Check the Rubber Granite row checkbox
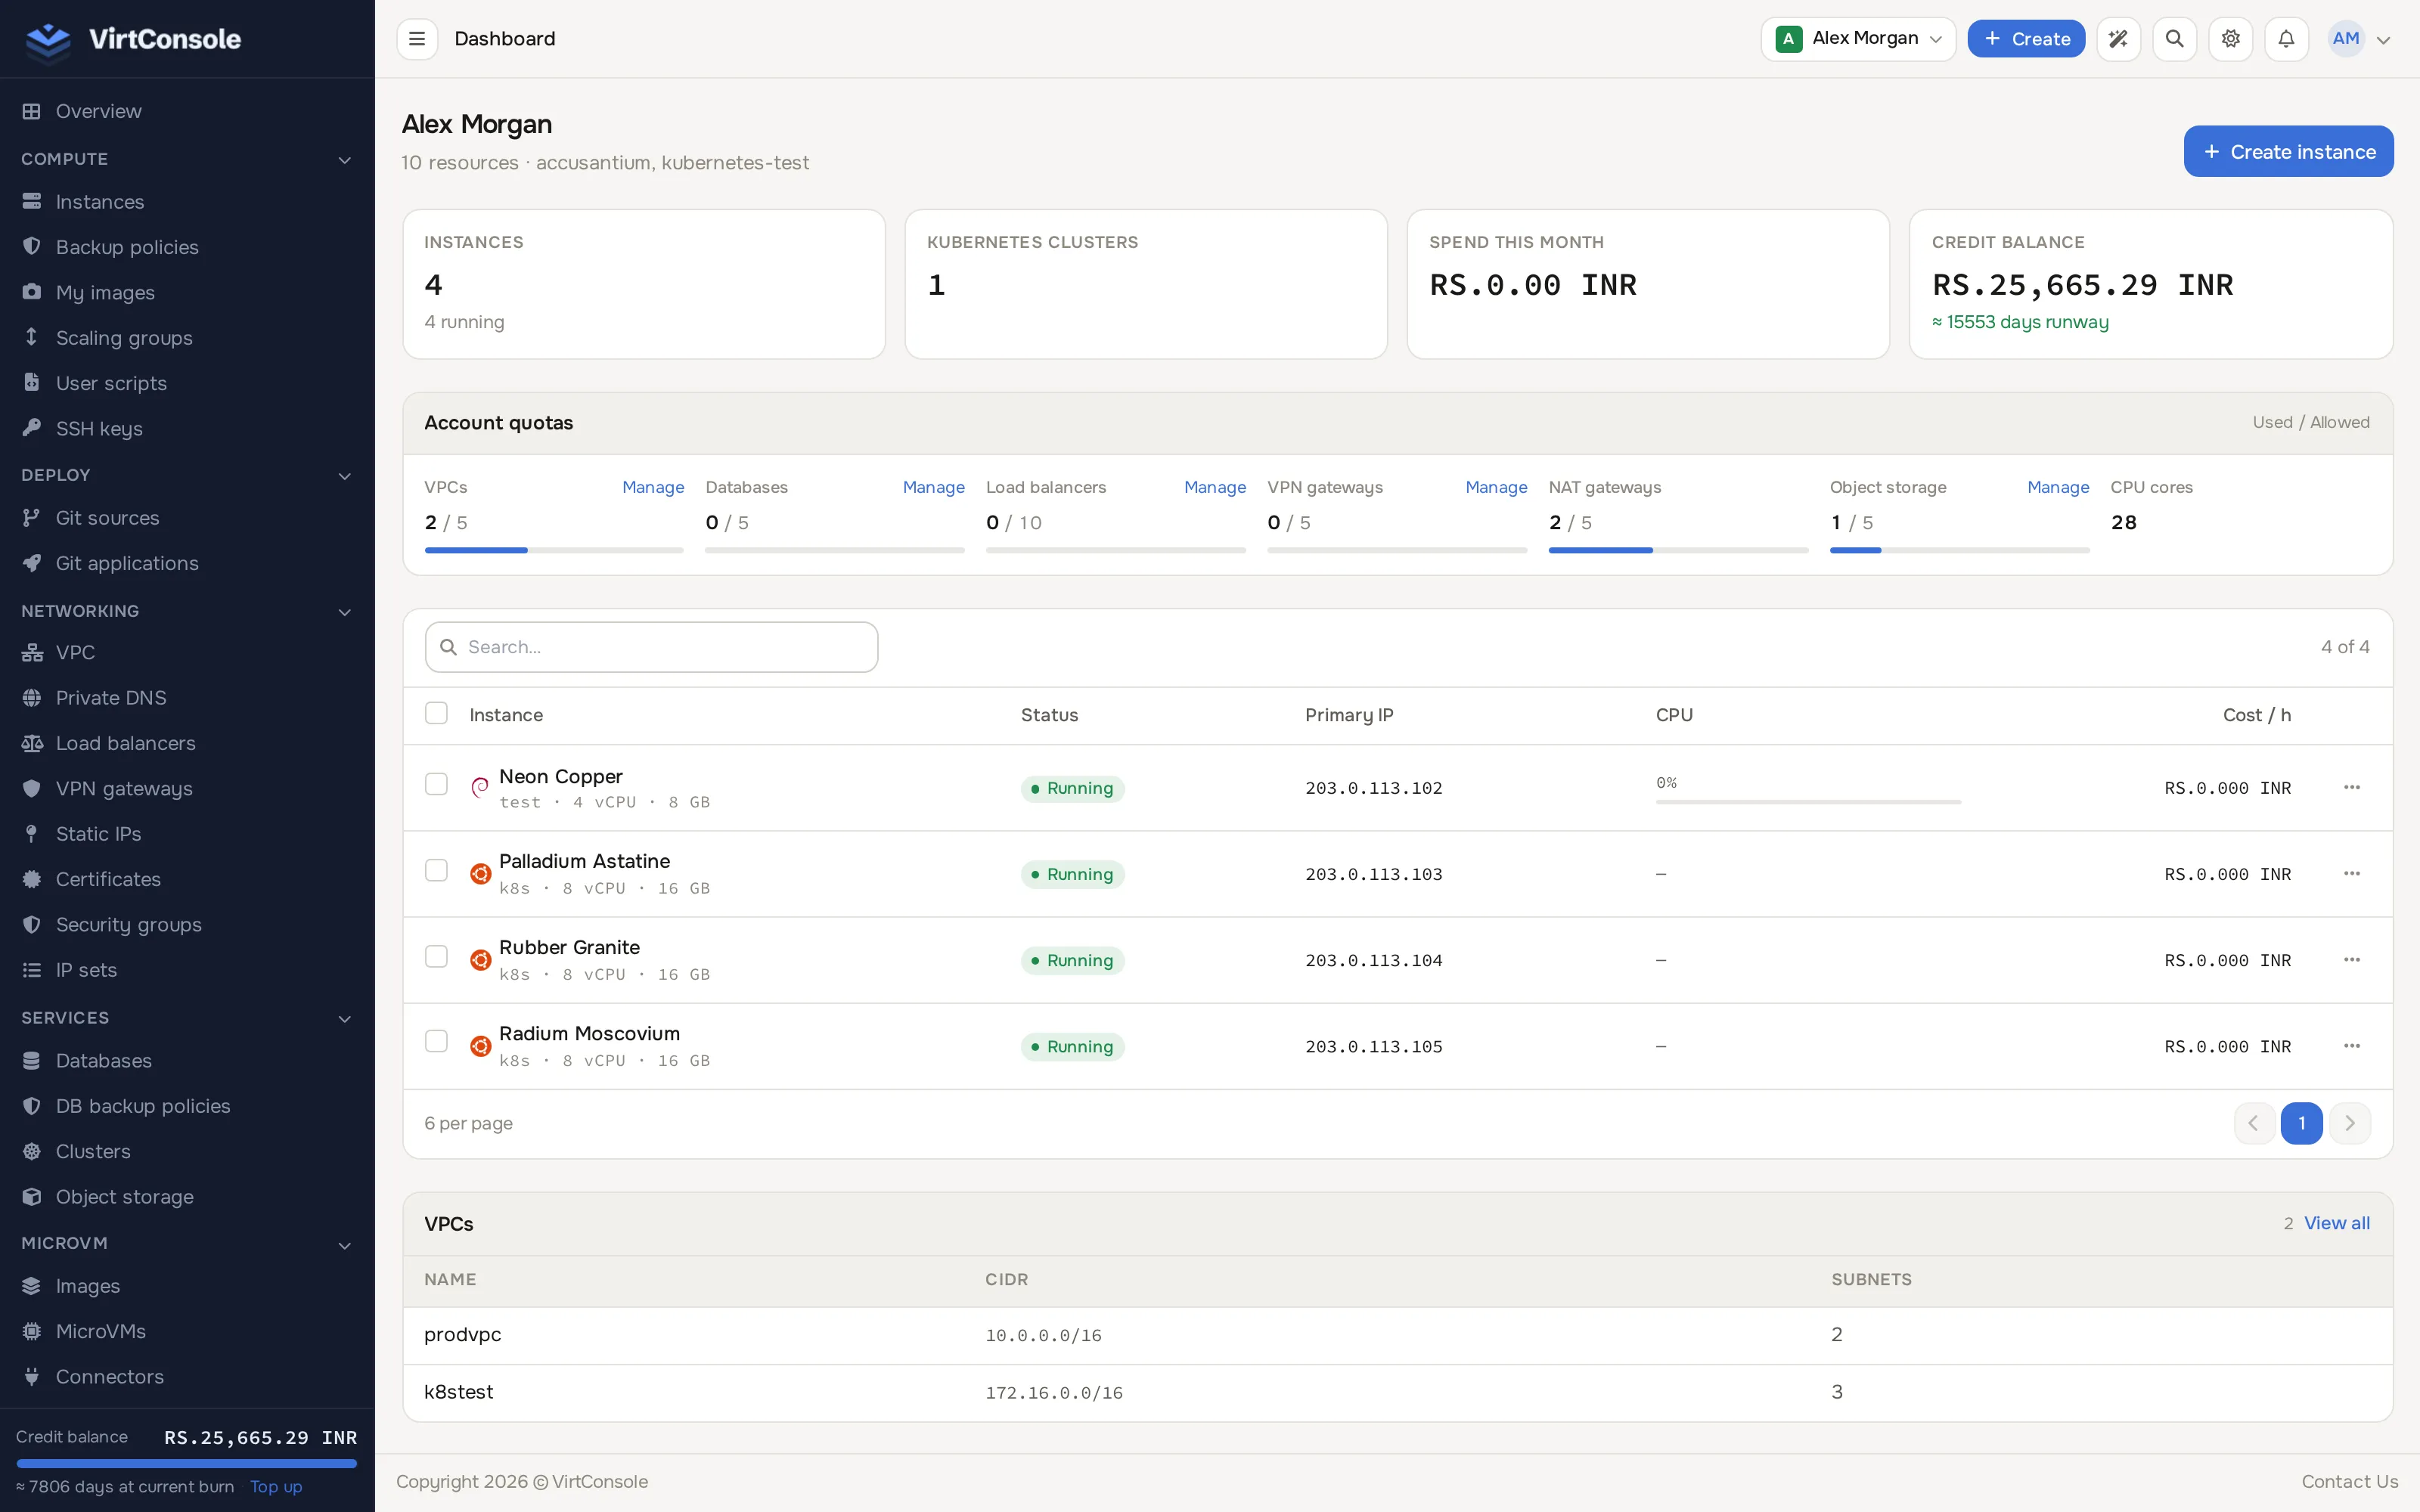Viewport: 2420px width, 1512px height. click(436, 956)
